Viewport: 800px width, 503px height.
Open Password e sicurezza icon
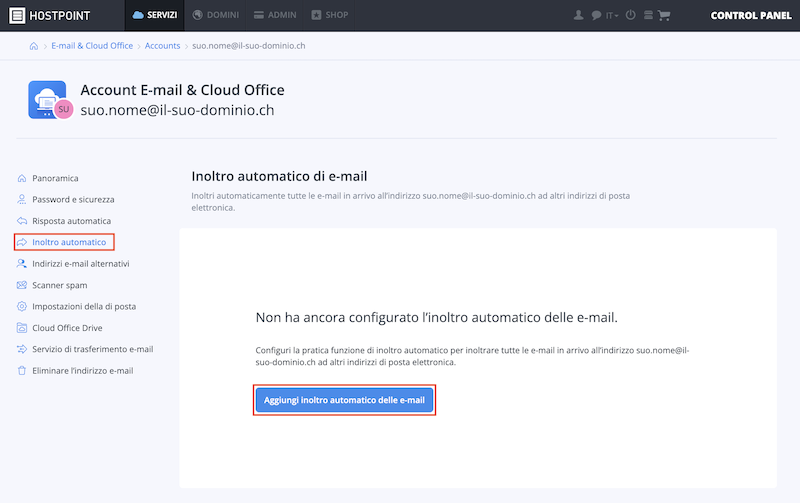point(21,199)
